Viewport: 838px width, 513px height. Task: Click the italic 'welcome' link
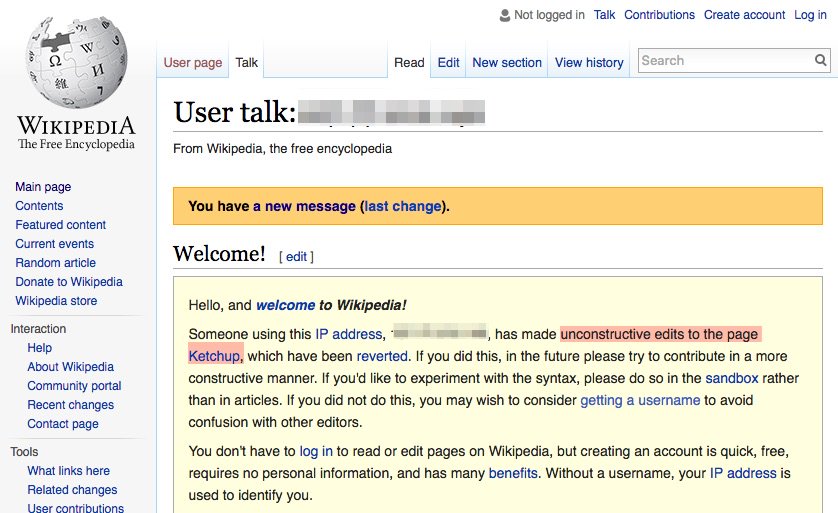coord(285,306)
